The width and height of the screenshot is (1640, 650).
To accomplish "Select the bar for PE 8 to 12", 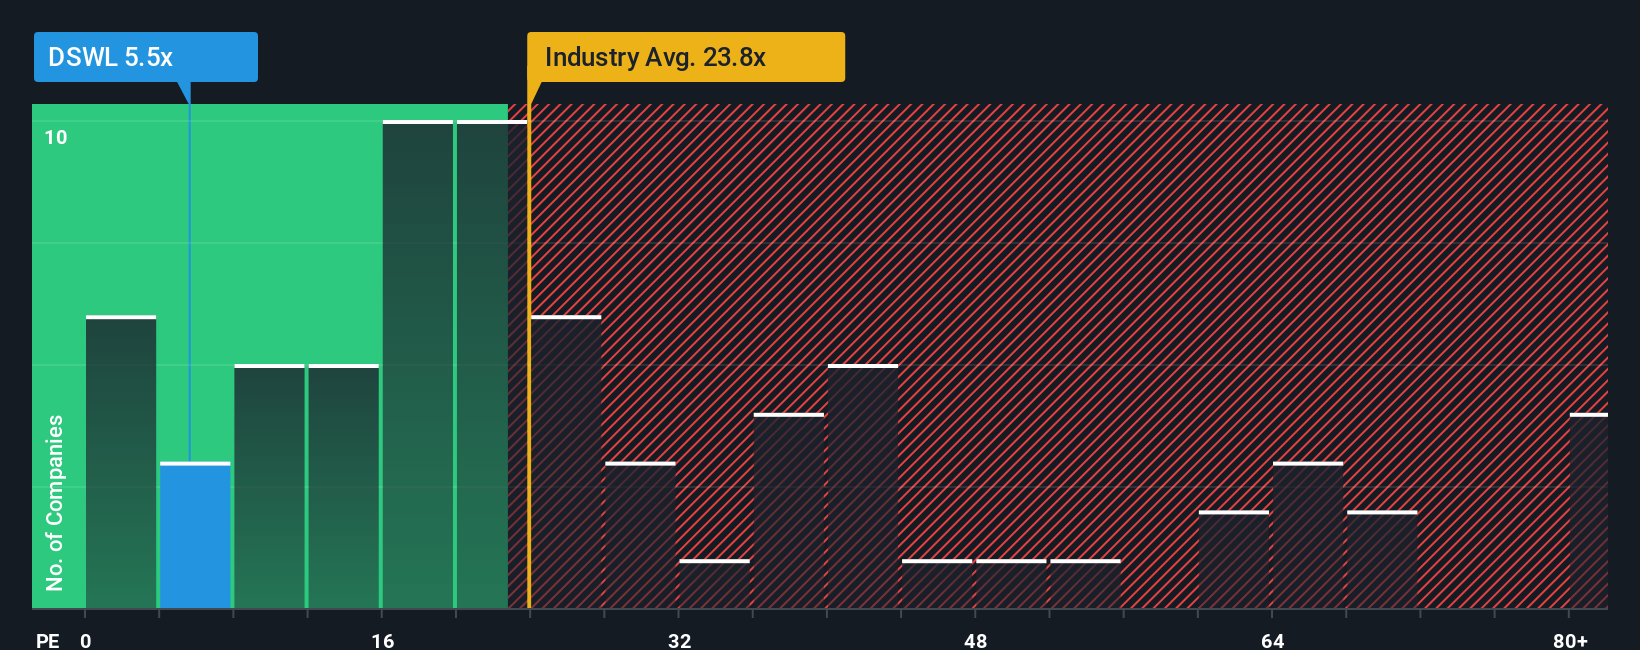I will (x=269, y=486).
